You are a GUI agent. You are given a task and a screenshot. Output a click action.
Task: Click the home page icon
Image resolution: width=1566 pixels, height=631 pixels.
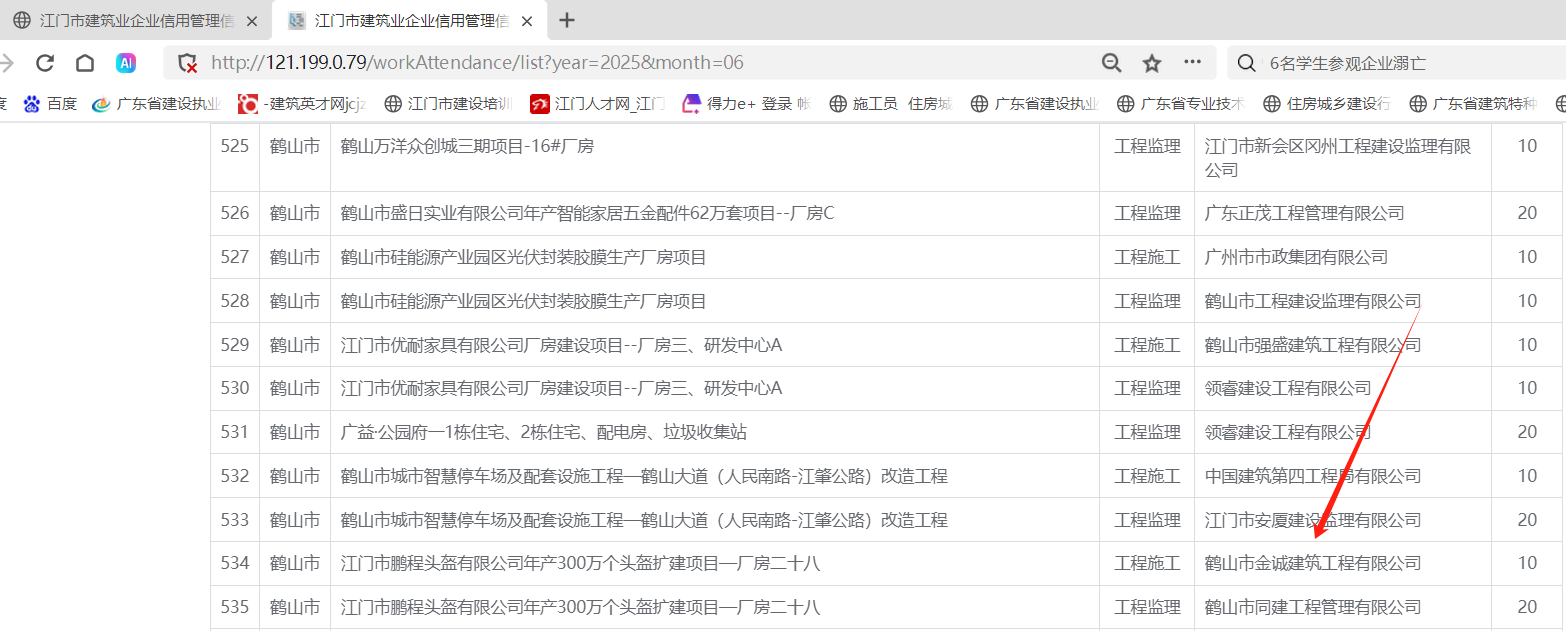85,63
